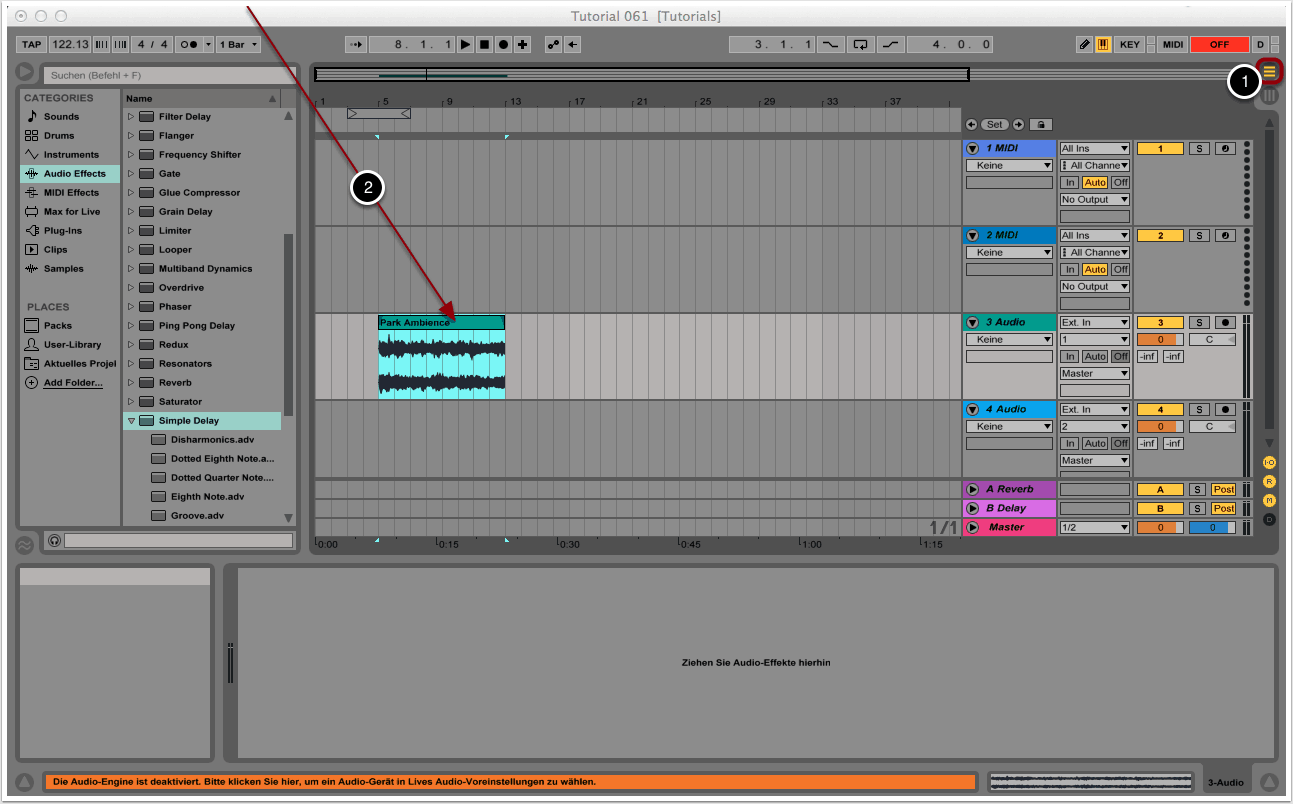Switch to Arrangement View with the selector icon
1293x804 pixels.
1270,71
